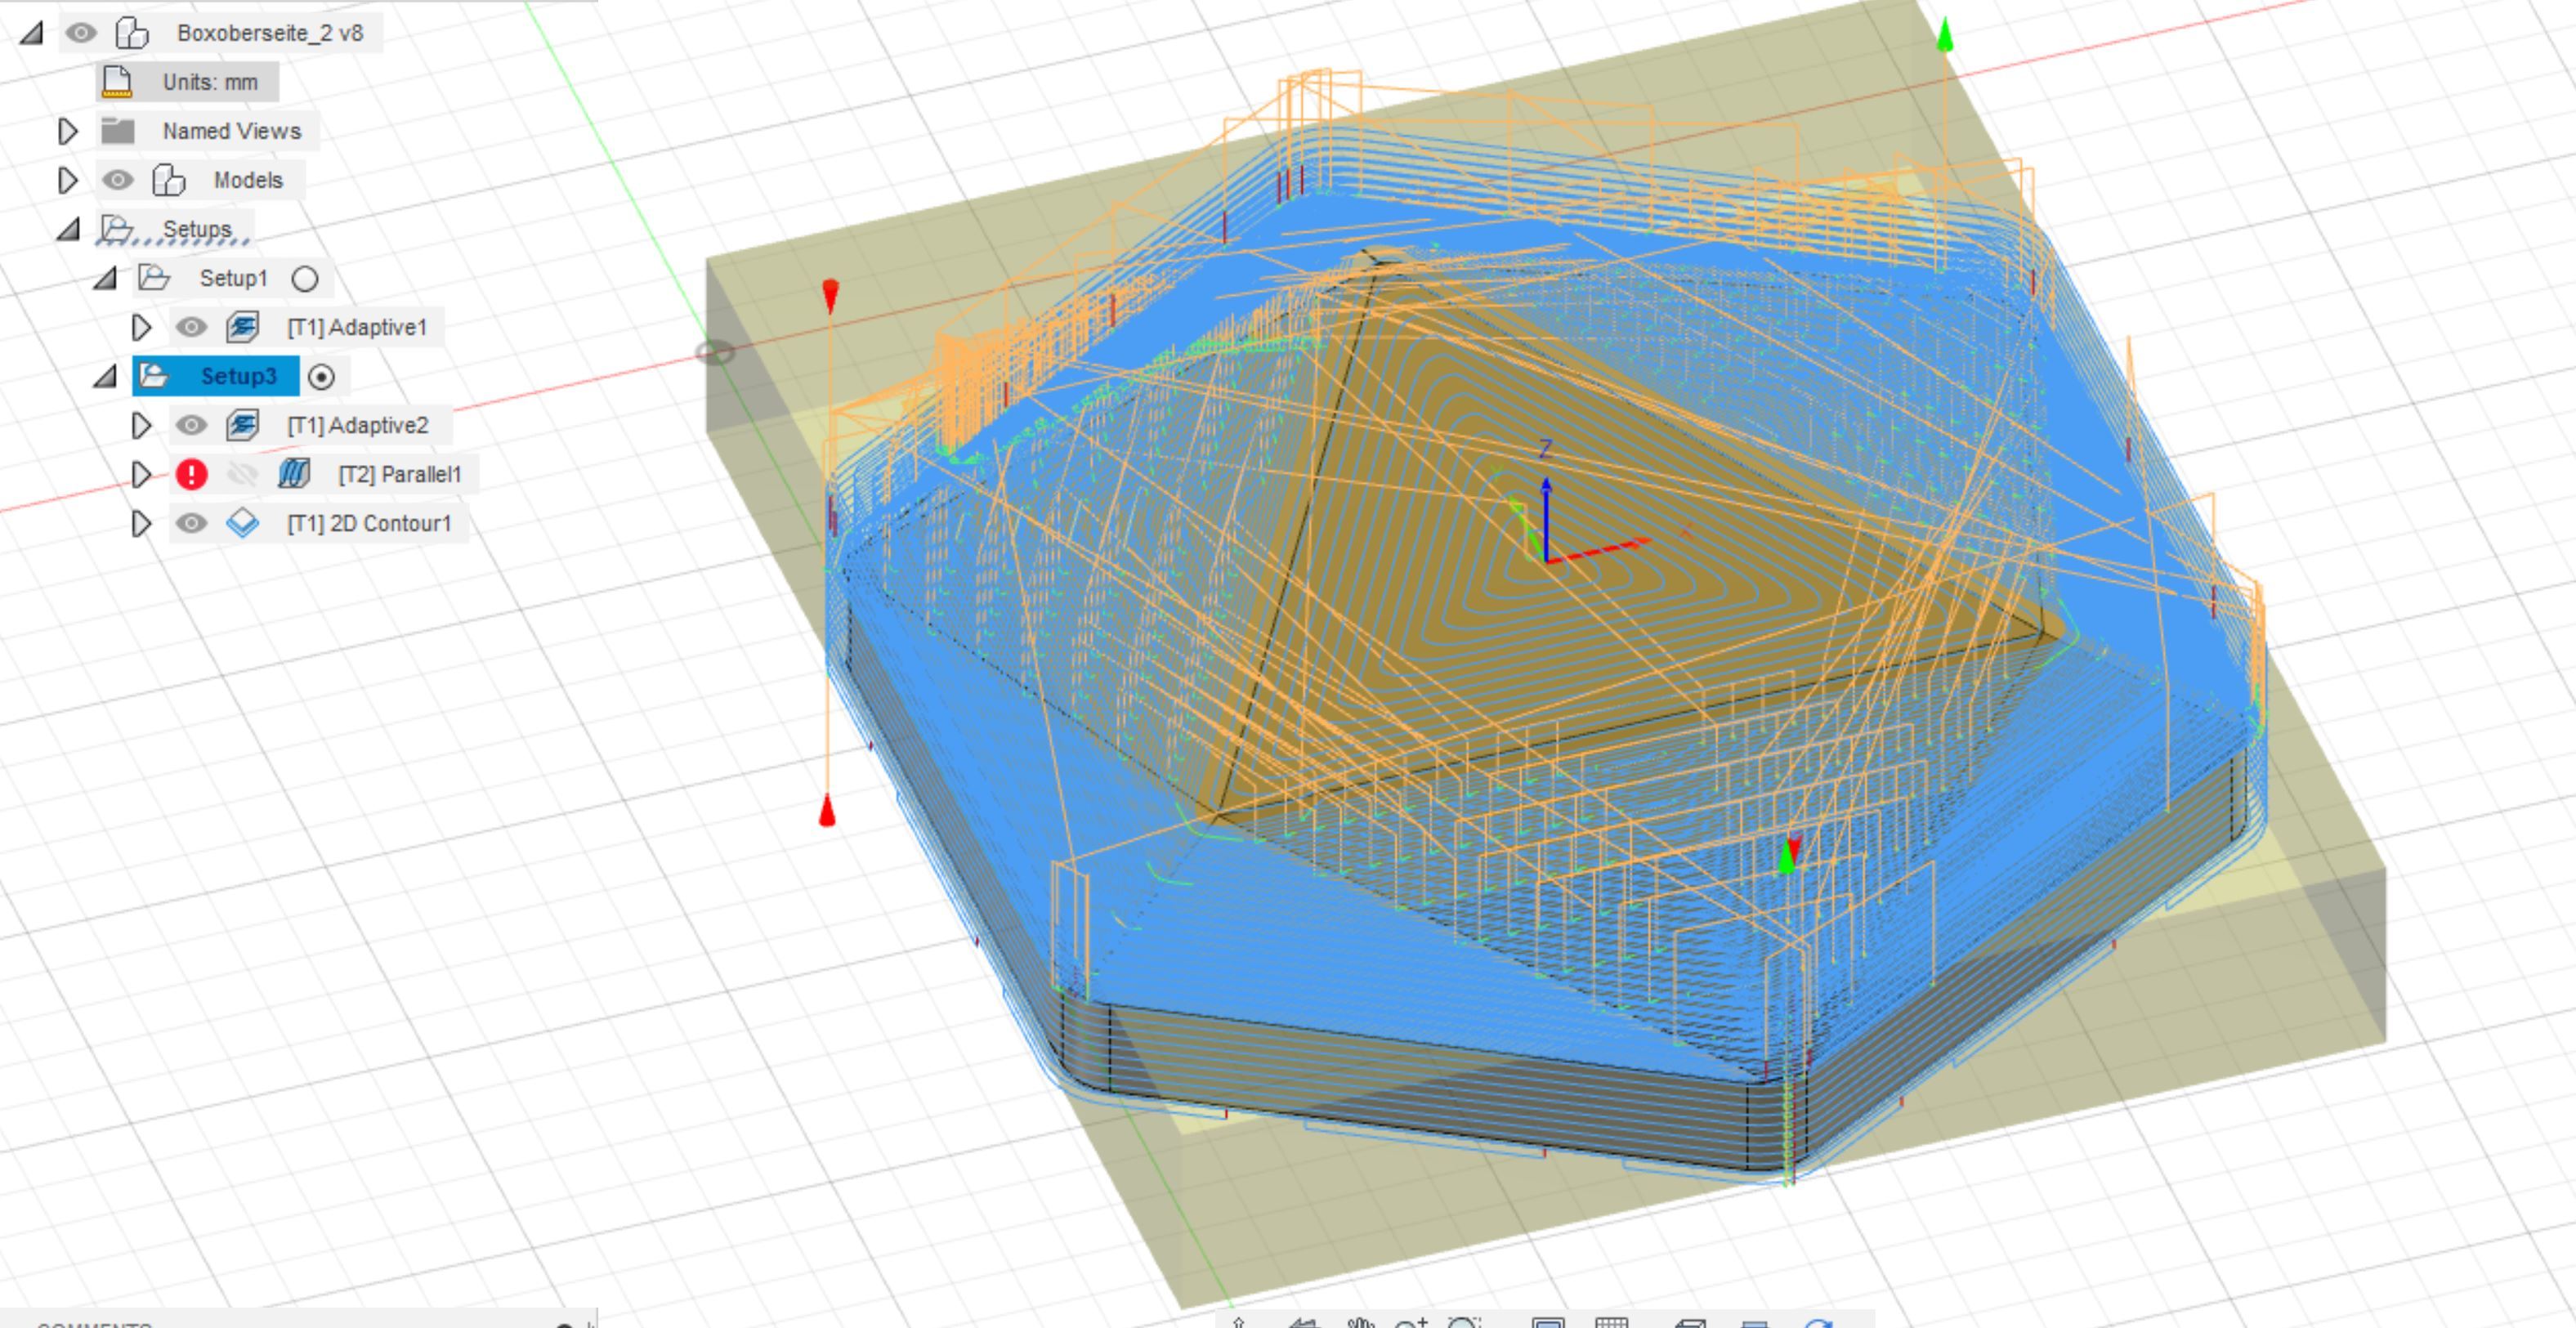Image resolution: width=2576 pixels, height=1328 pixels.
Task: Click the Named Views folder icon
Action: tap(118, 131)
